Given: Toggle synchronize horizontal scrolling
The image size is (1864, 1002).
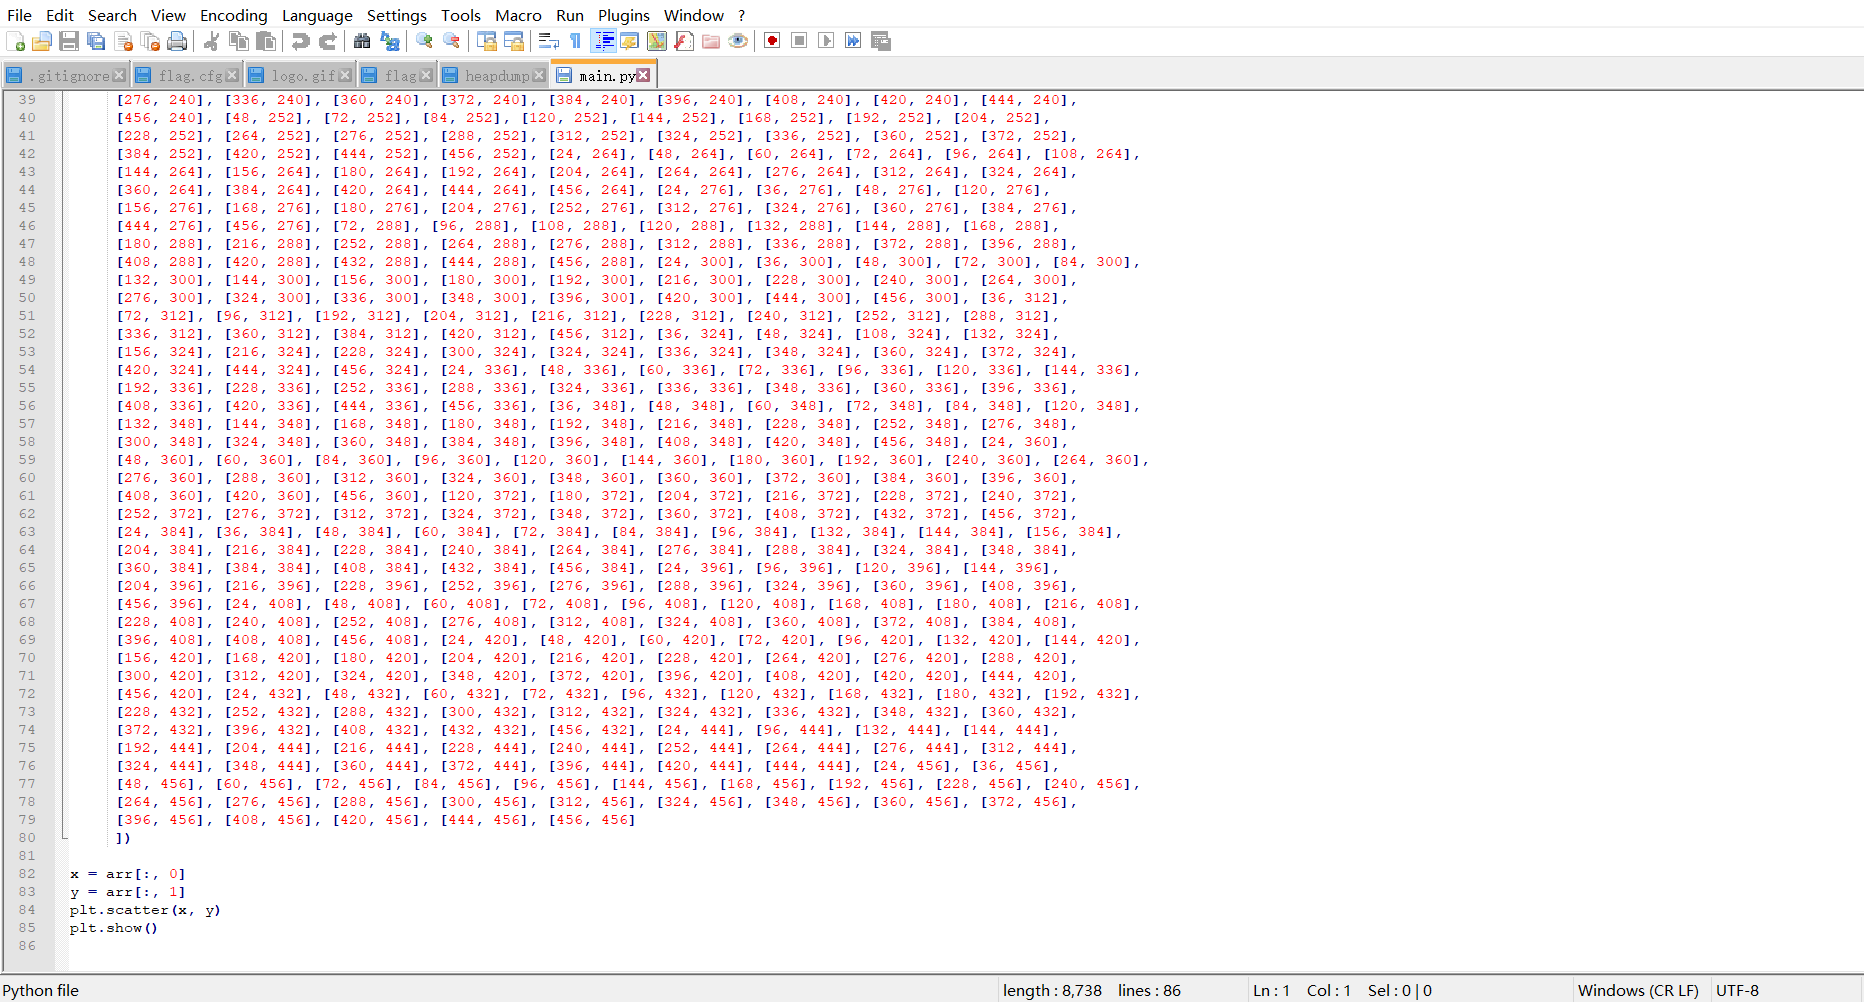Looking at the screenshot, I should pos(514,41).
